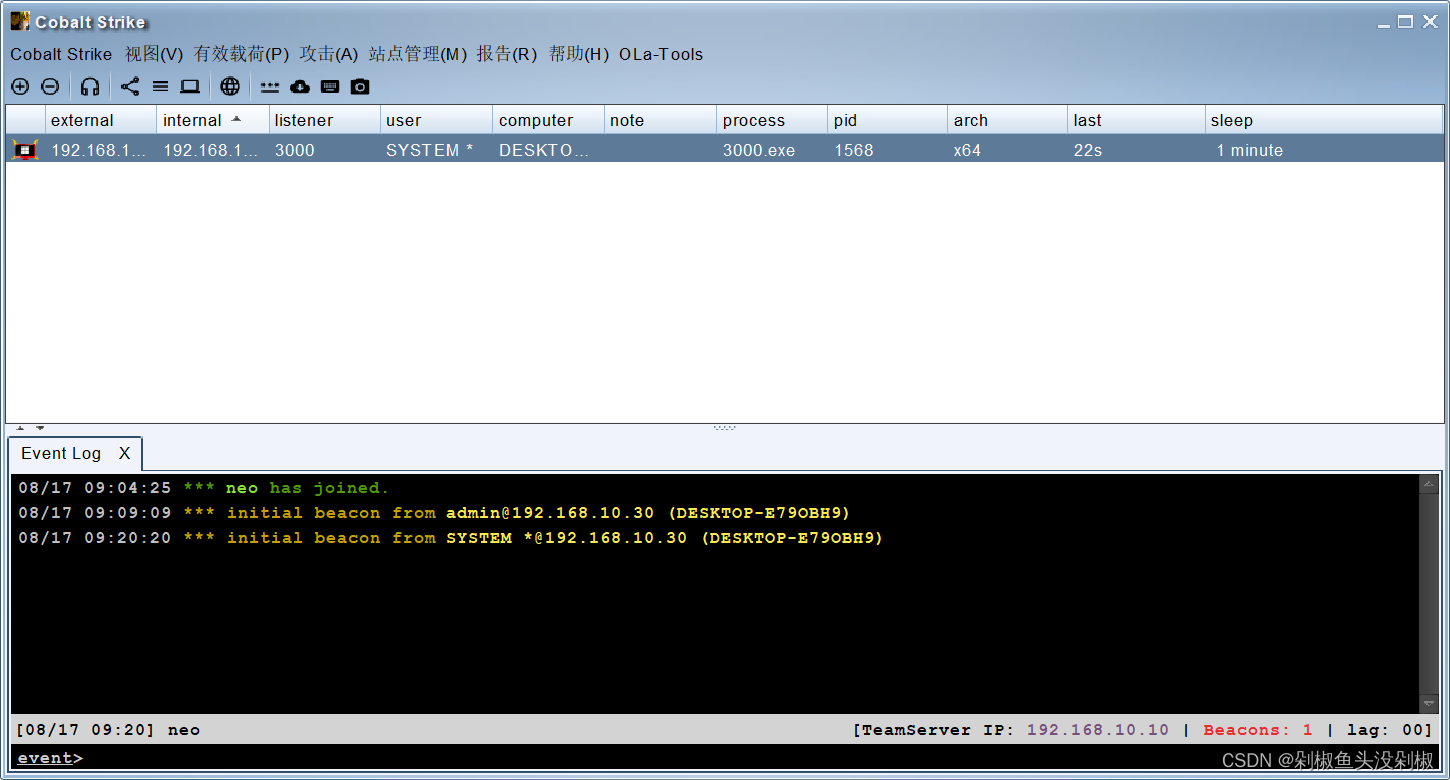This screenshot has width=1450, height=780.
Task: Sort by the last column header
Action: tap(1137, 120)
